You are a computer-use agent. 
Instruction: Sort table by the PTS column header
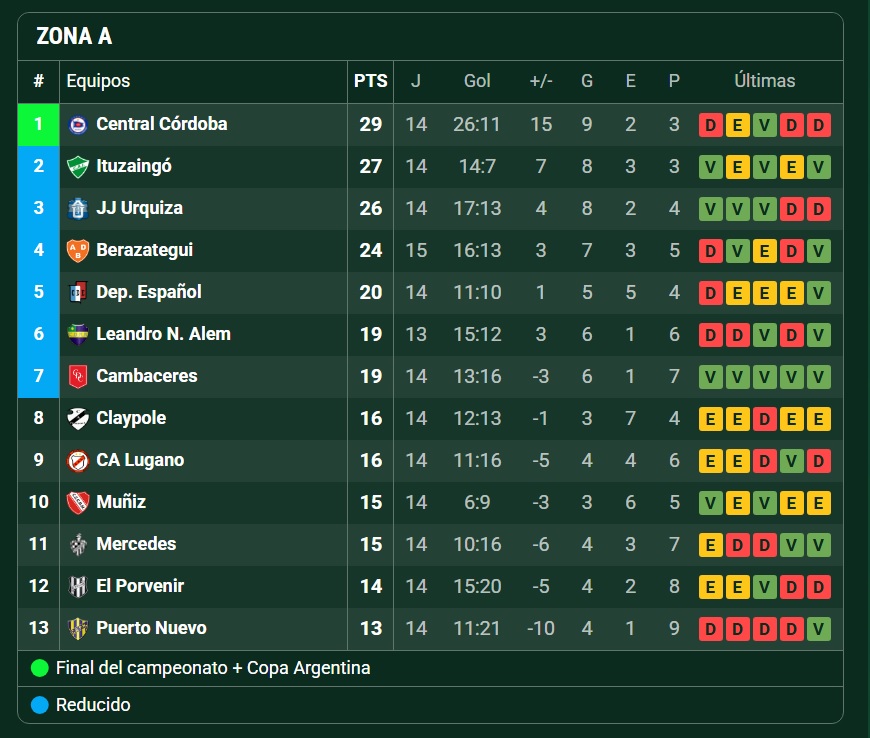pyautogui.click(x=371, y=81)
